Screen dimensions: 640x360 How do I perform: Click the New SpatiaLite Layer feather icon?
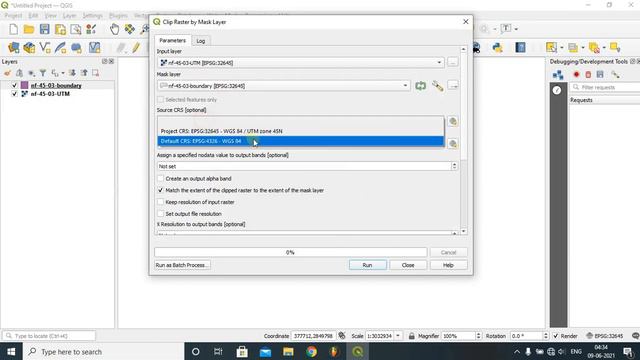click(60, 48)
